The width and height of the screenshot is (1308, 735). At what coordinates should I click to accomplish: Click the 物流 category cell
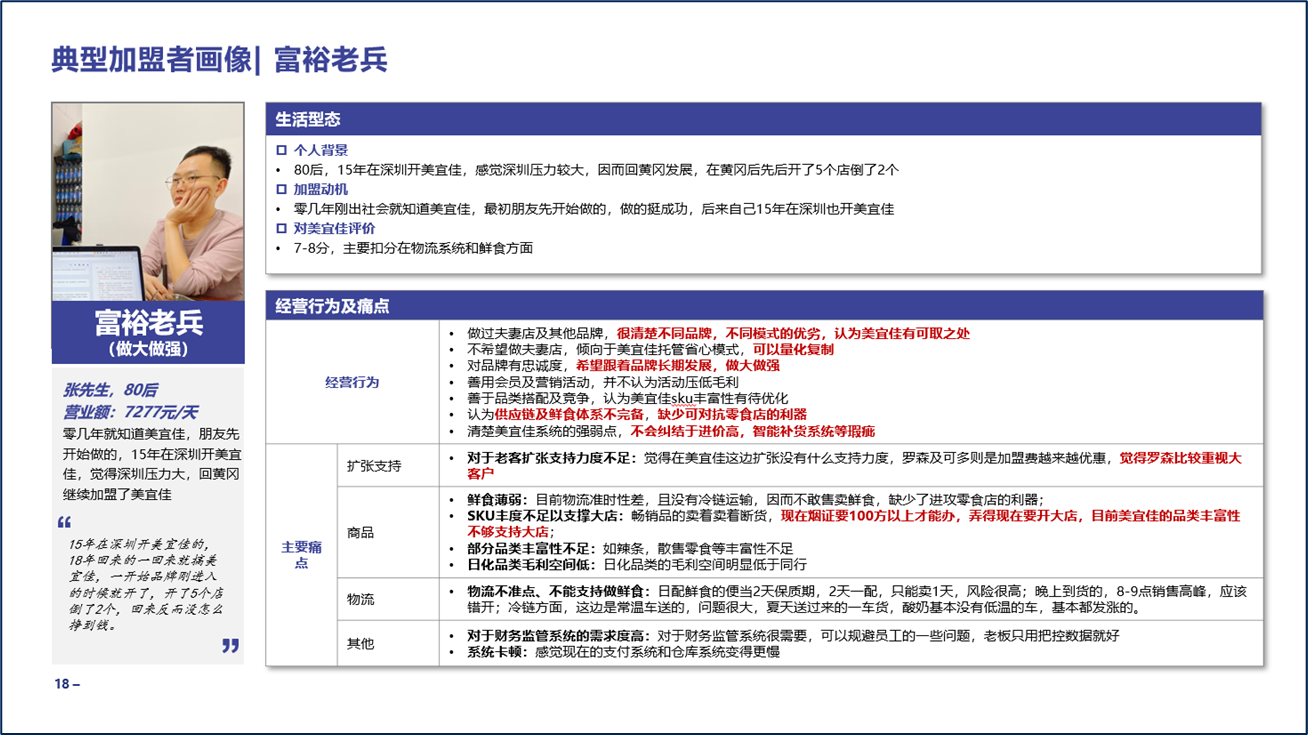click(388, 599)
